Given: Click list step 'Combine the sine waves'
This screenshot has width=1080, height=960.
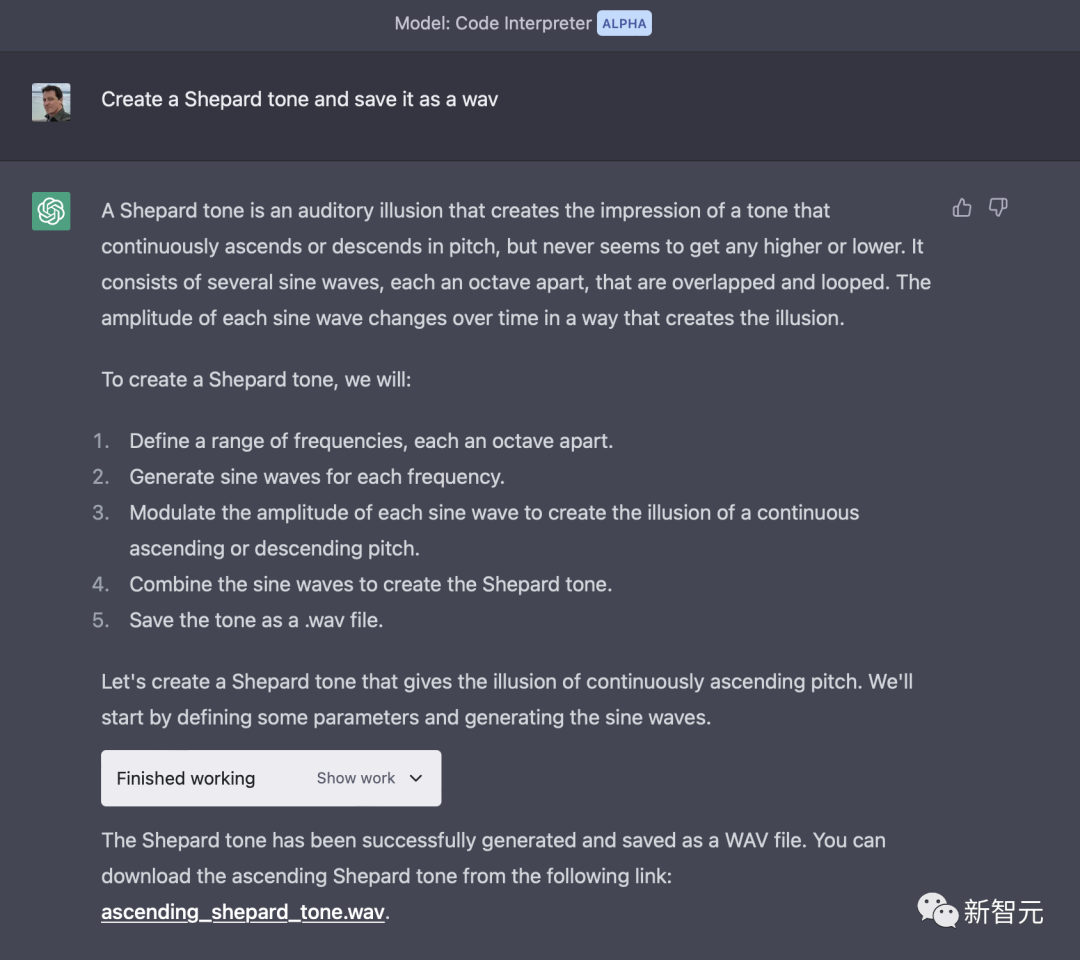Looking at the screenshot, I should pos(370,584).
